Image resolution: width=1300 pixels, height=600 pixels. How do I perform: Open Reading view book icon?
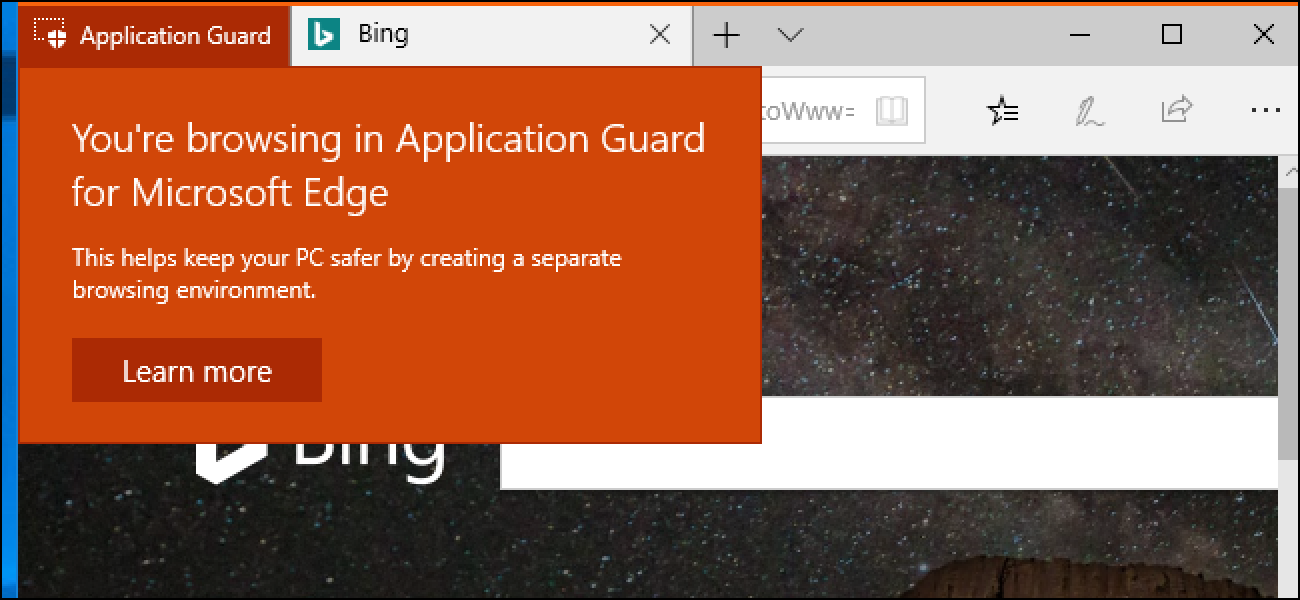pyautogui.click(x=891, y=111)
